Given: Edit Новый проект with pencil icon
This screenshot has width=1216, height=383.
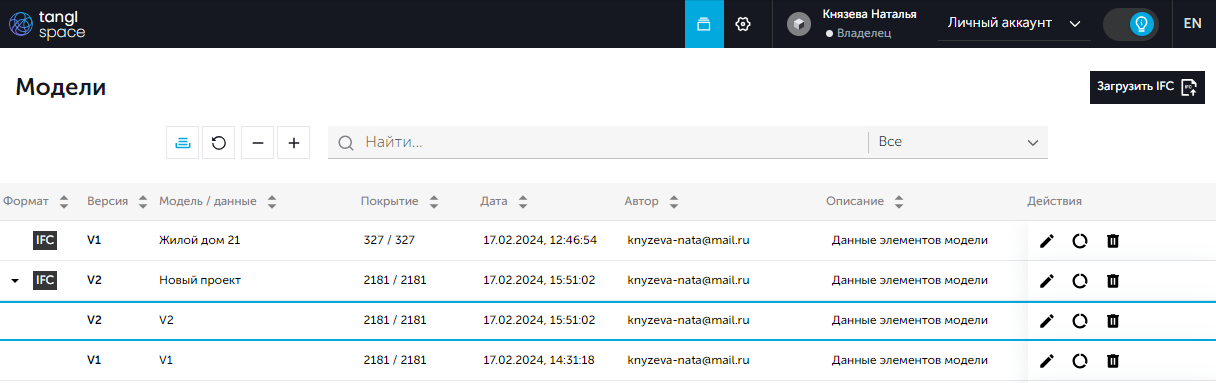Looking at the screenshot, I should pos(1047,281).
